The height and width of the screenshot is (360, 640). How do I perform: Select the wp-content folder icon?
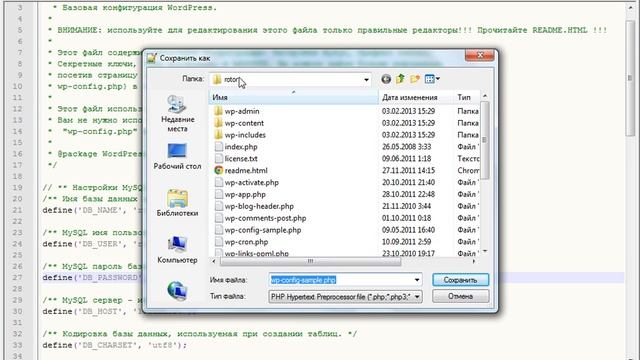[x=218, y=123]
